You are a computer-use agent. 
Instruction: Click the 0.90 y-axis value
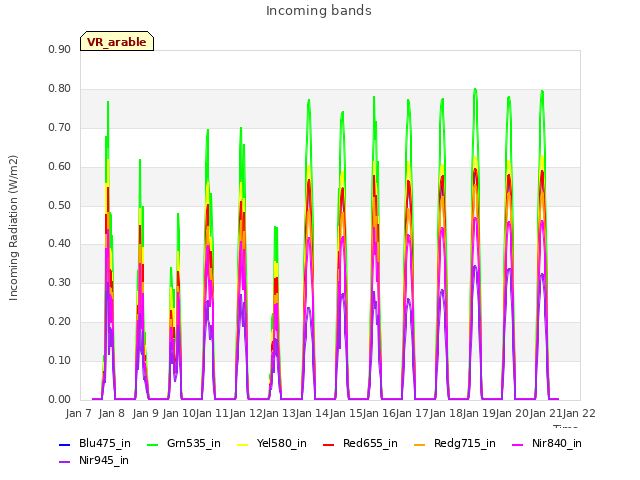pos(60,50)
